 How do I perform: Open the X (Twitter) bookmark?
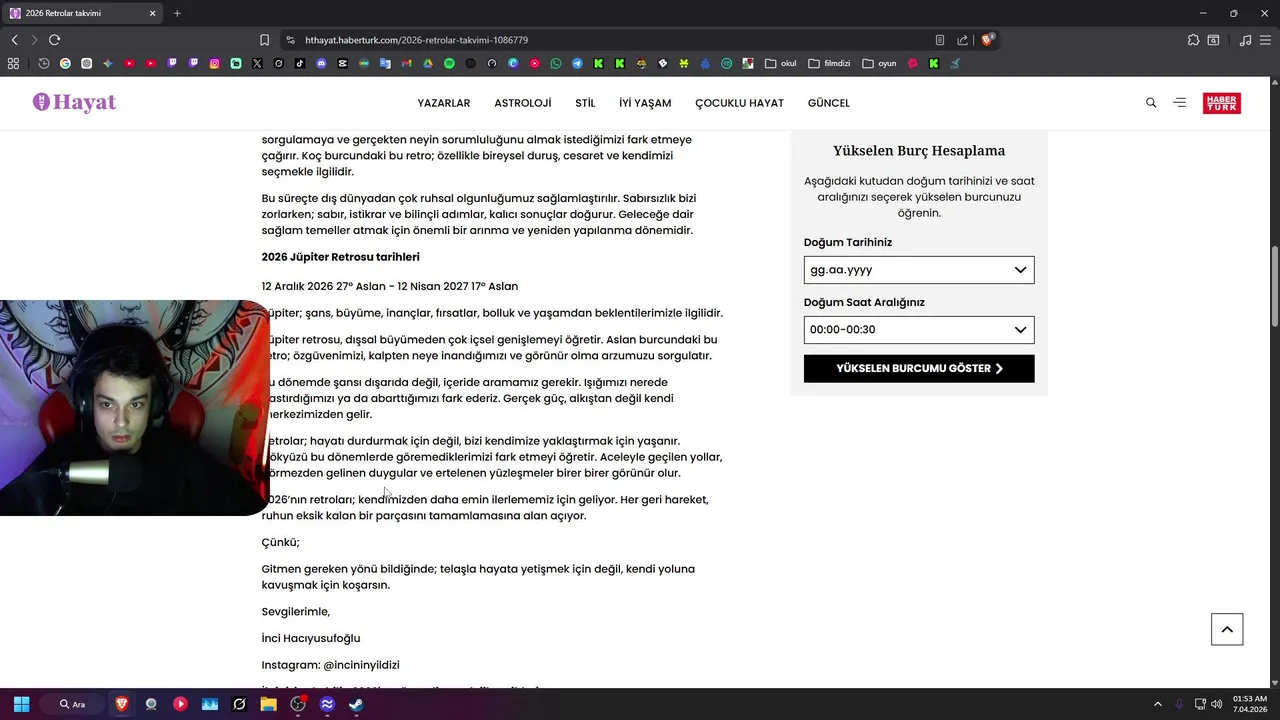coord(257,63)
